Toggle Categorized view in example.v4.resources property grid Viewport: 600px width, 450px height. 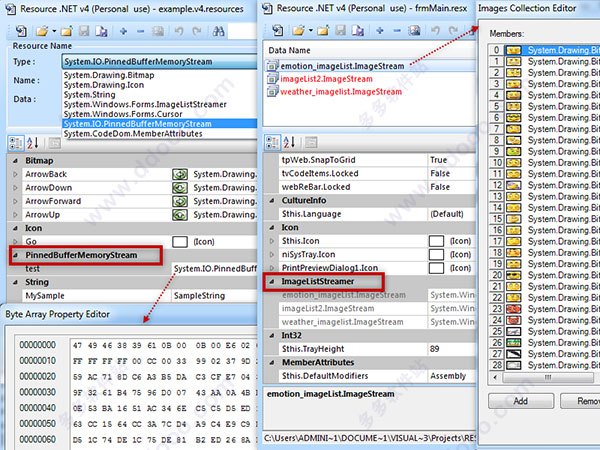point(16,143)
